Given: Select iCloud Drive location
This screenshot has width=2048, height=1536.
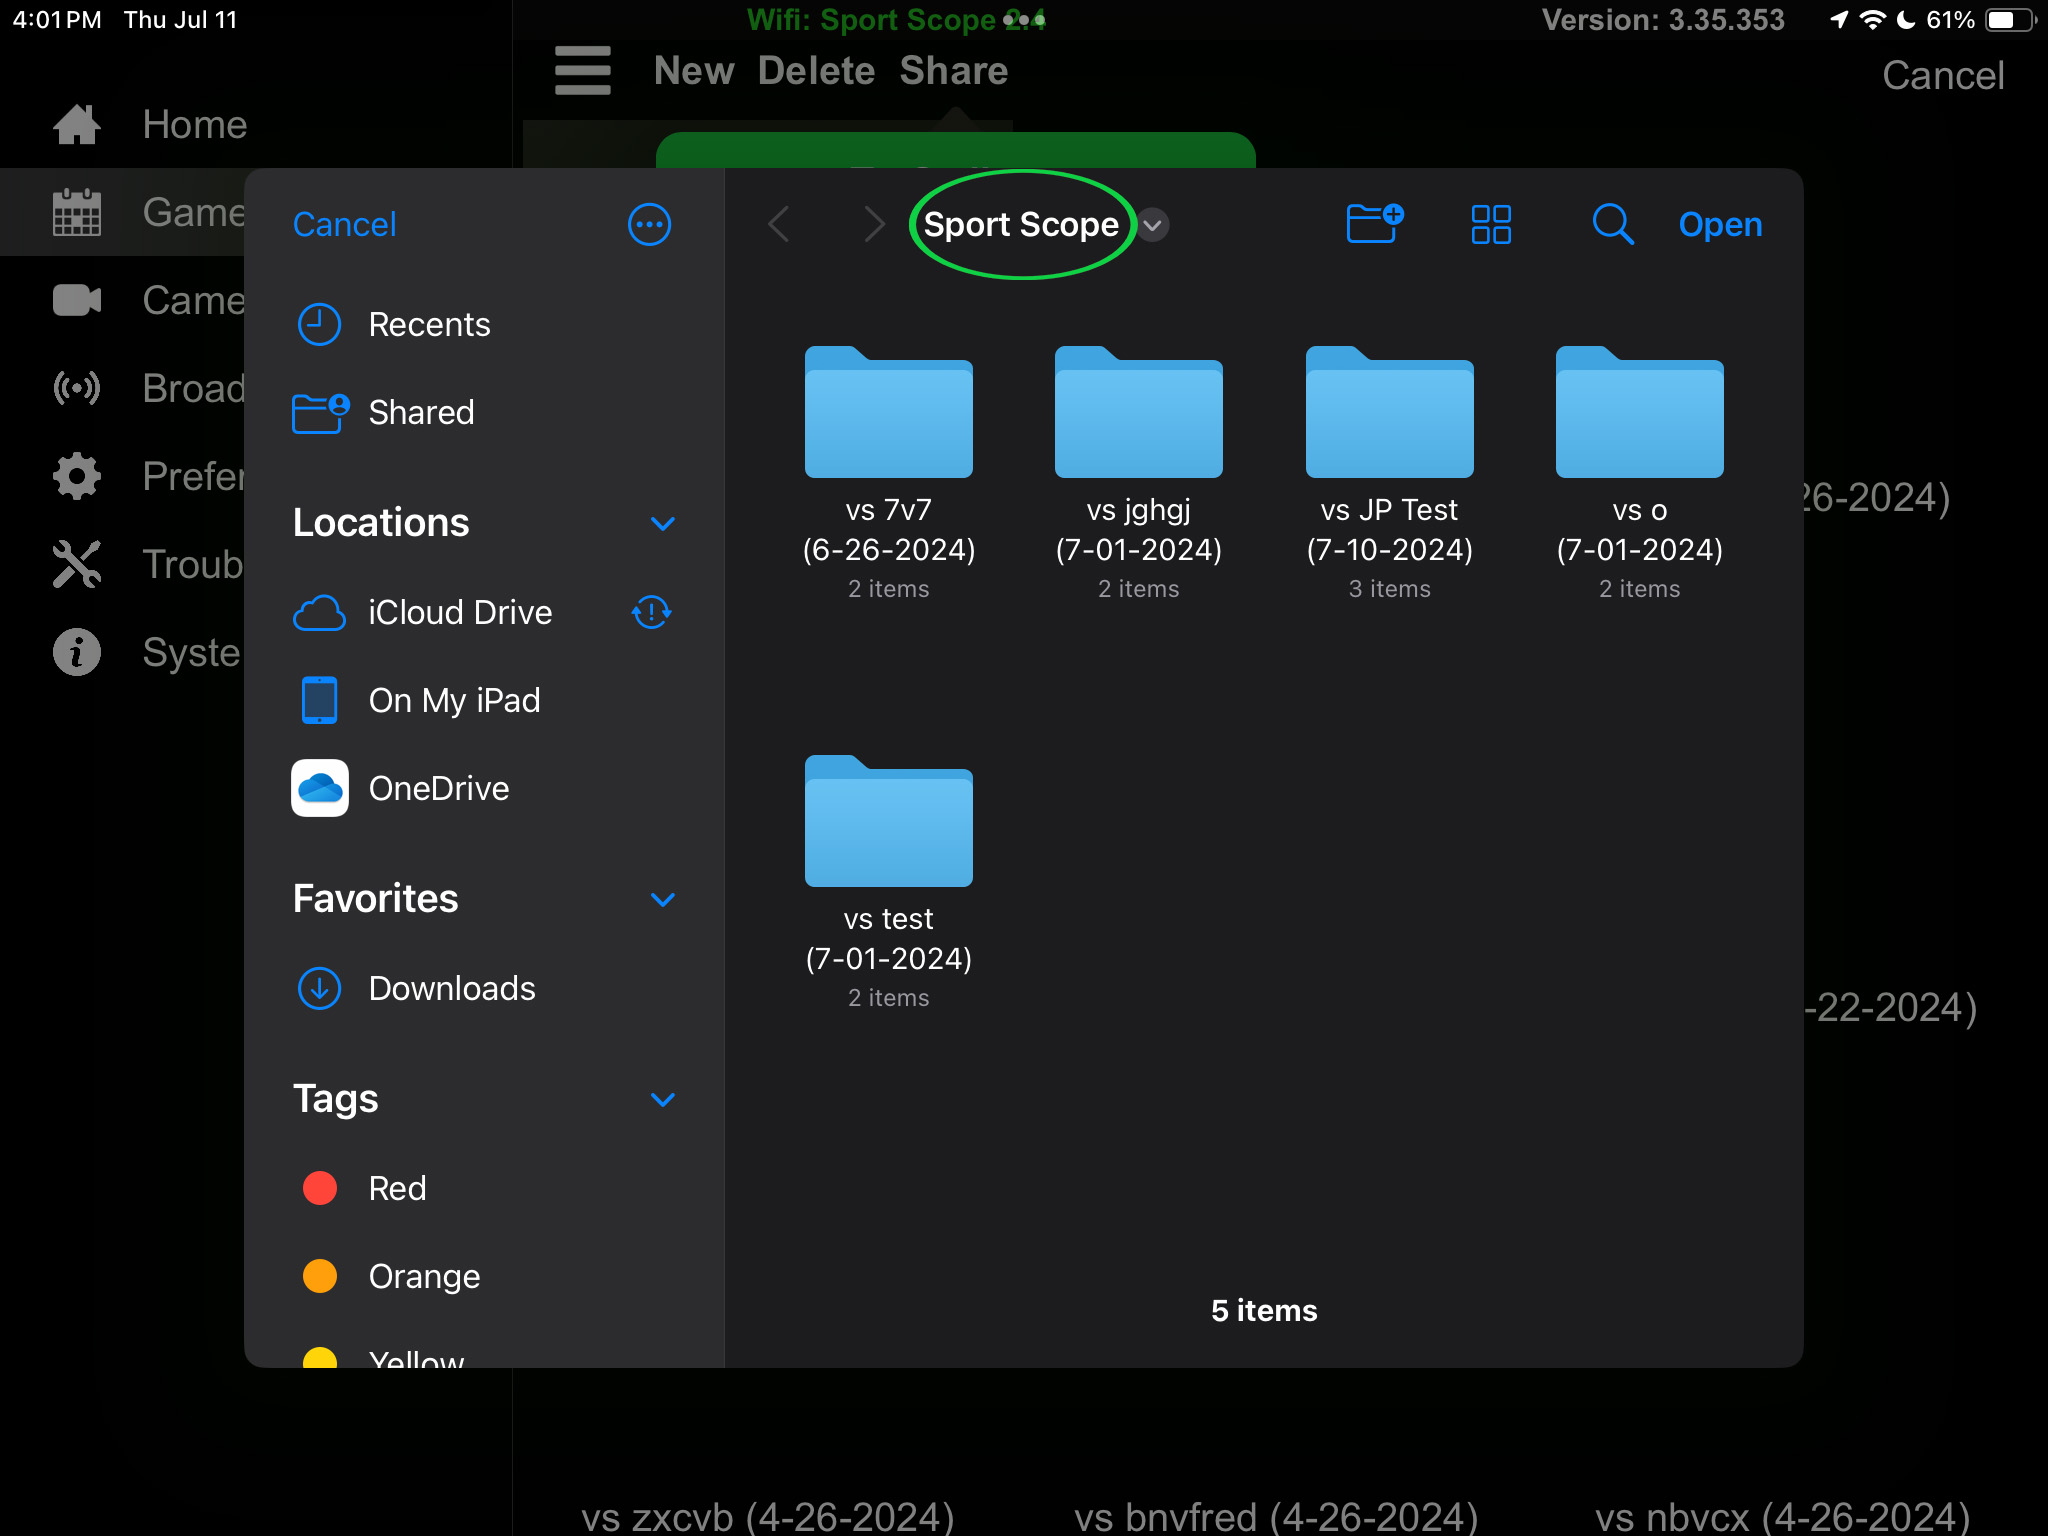Looking at the screenshot, I should click(x=484, y=612).
